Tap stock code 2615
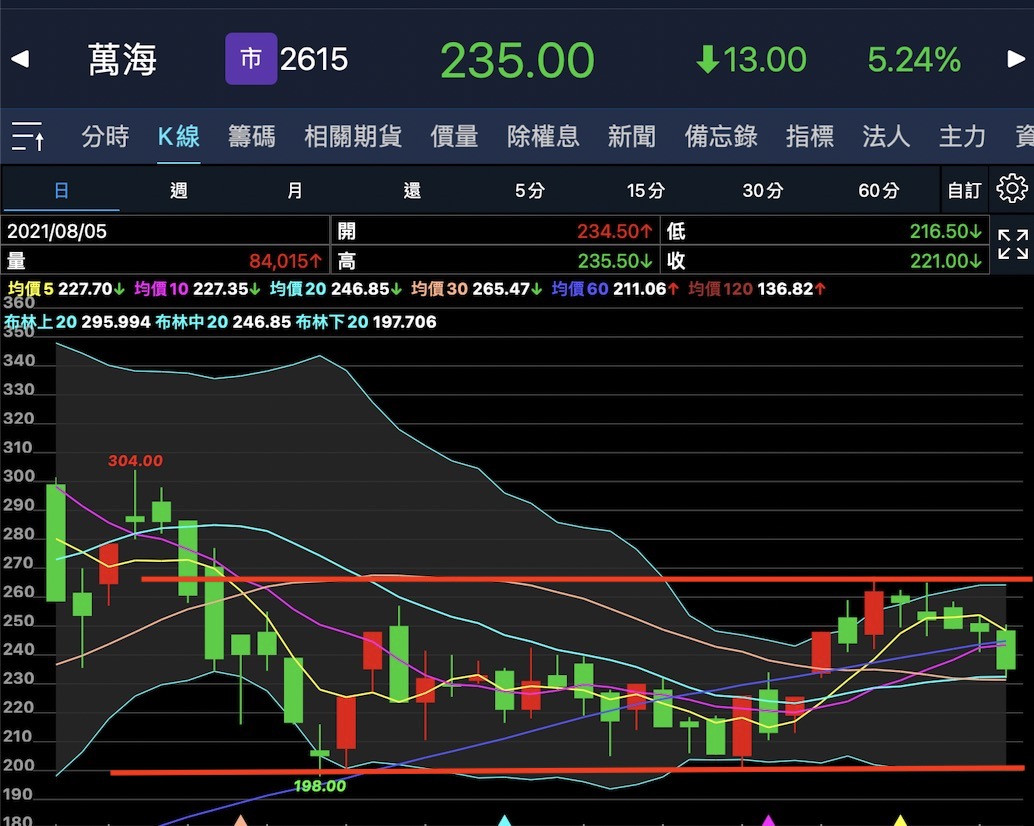This screenshot has width=1034, height=826. click(314, 59)
